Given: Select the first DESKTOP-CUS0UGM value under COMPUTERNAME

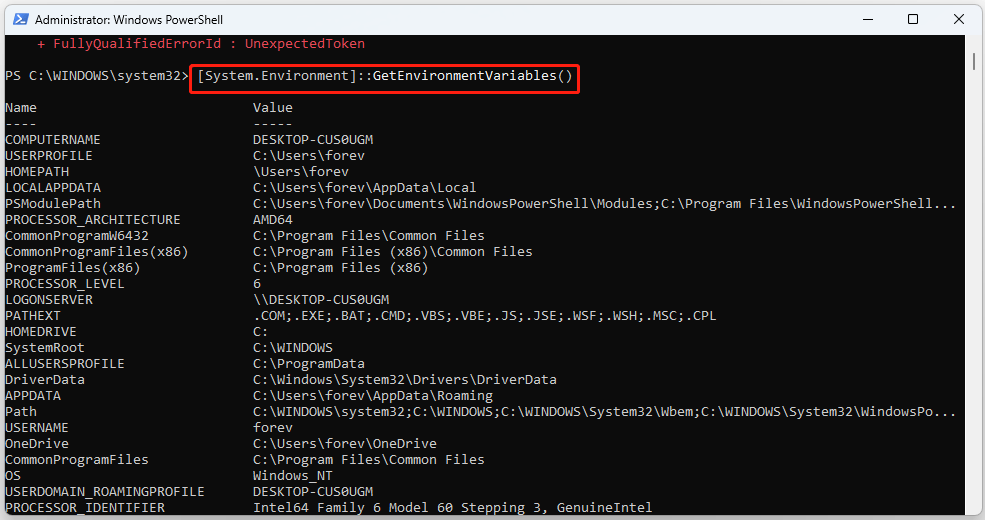Looking at the screenshot, I should pos(313,140).
